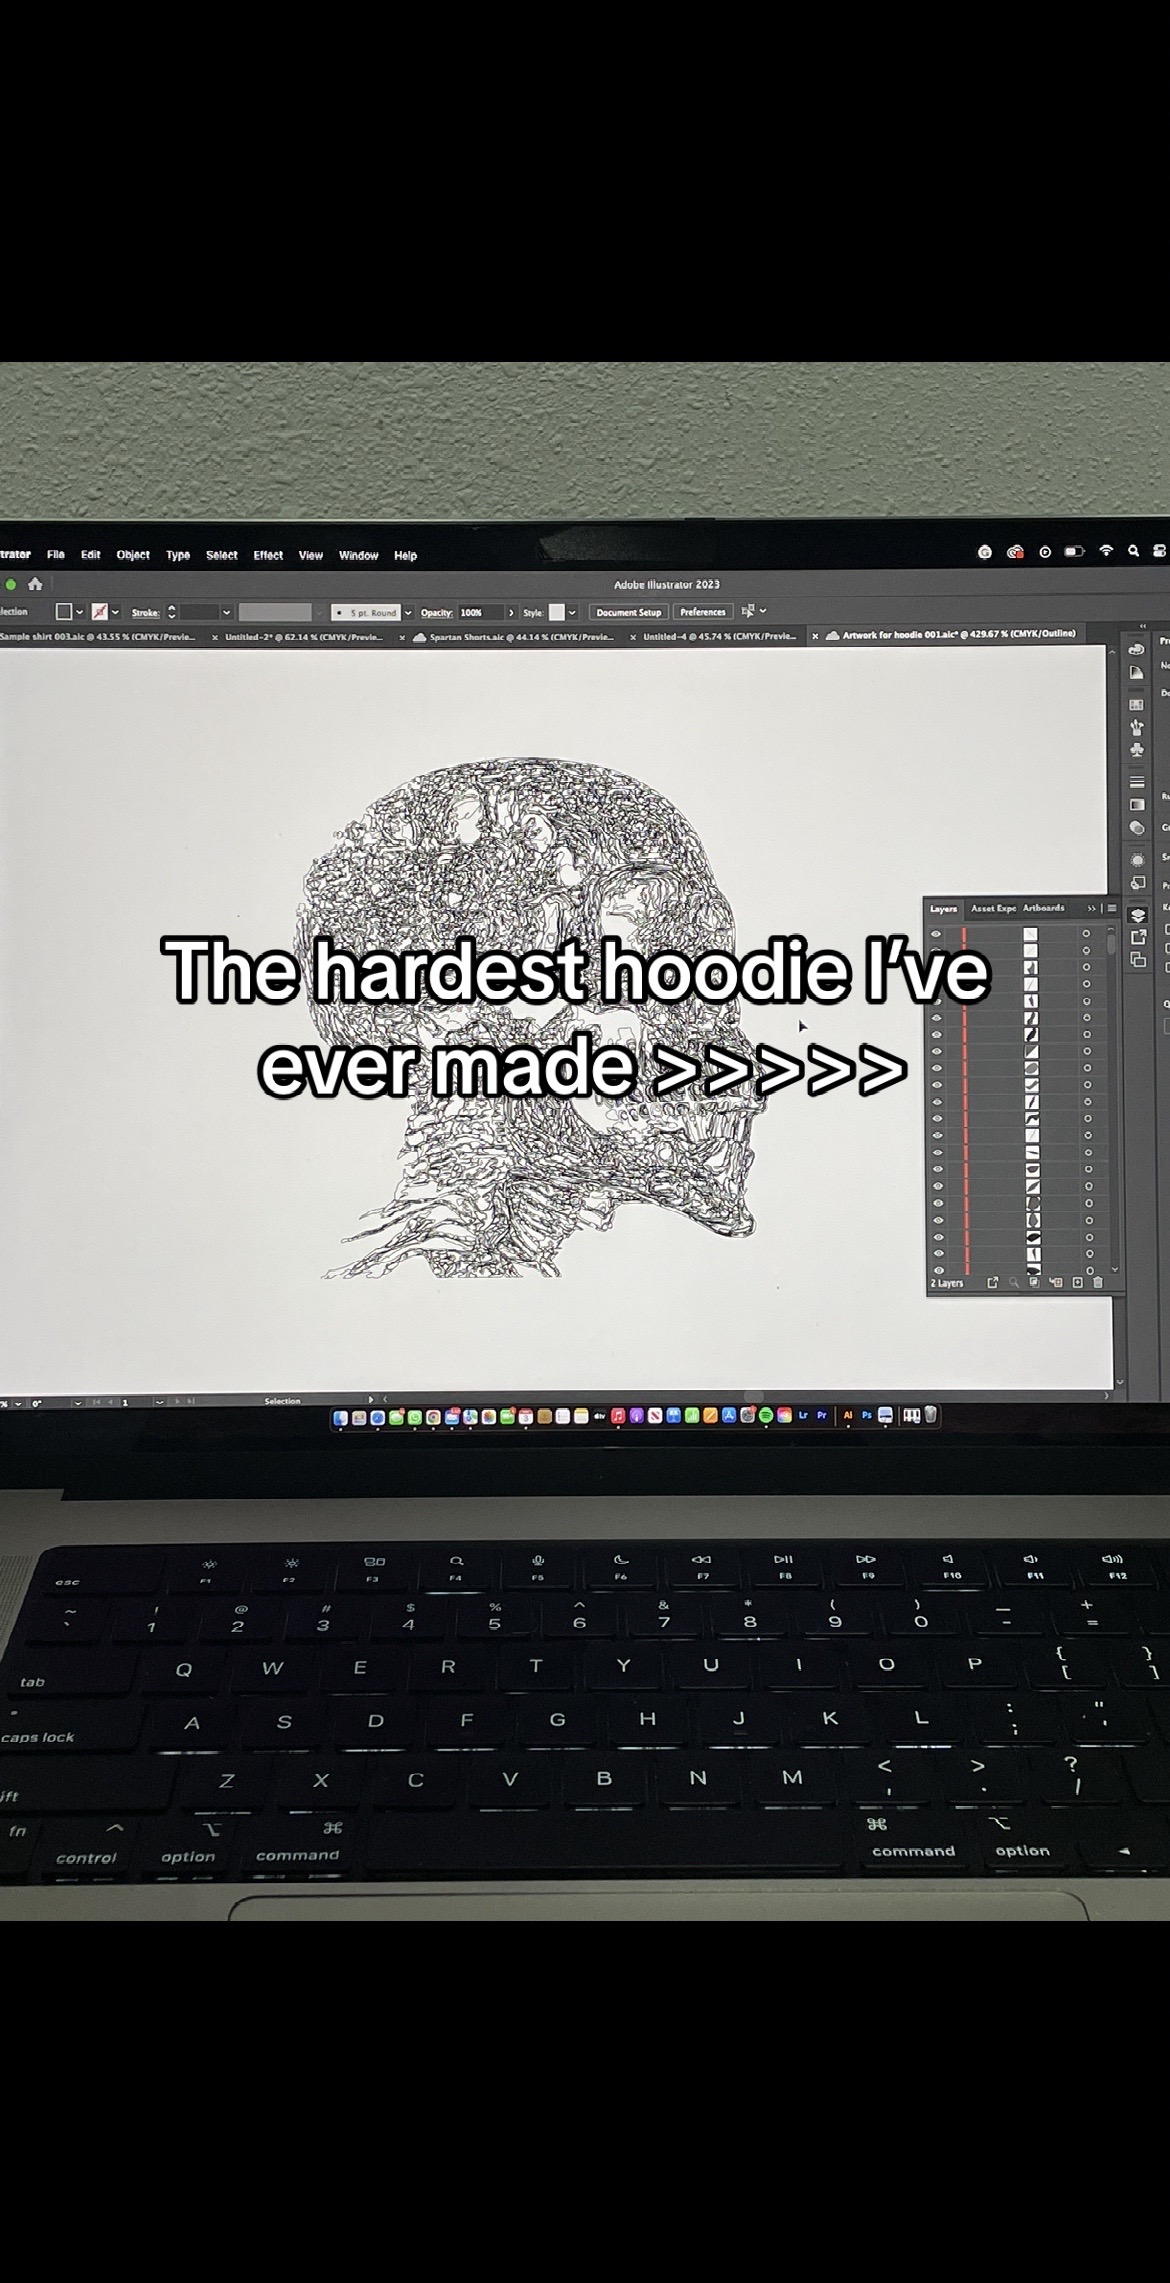1170x2283 pixels.
Task: Open the Color Guide panel icon
Action: (x=1136, y=673)
